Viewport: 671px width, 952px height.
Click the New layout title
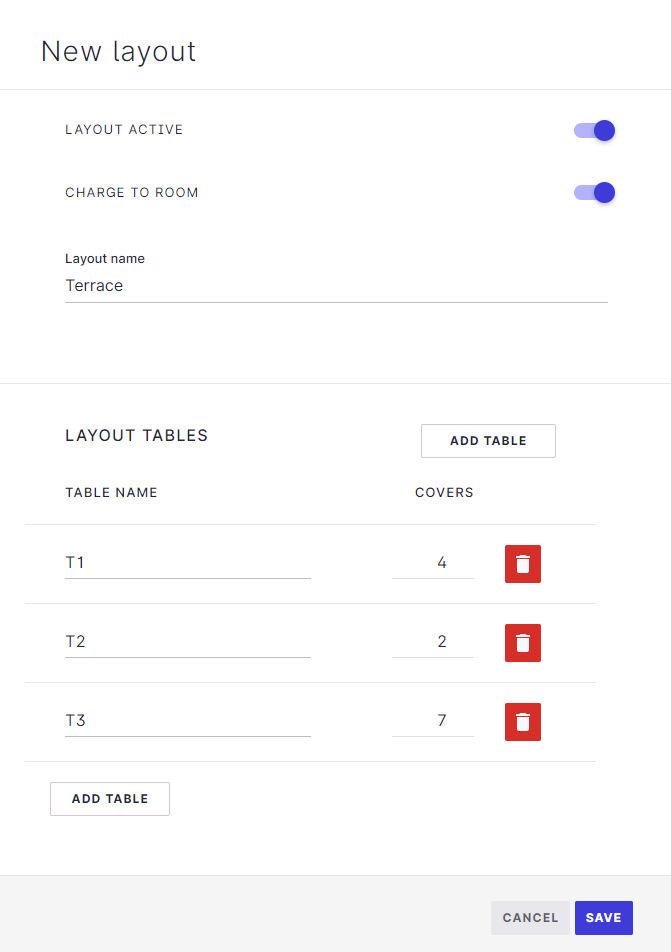tap(118, 51)
